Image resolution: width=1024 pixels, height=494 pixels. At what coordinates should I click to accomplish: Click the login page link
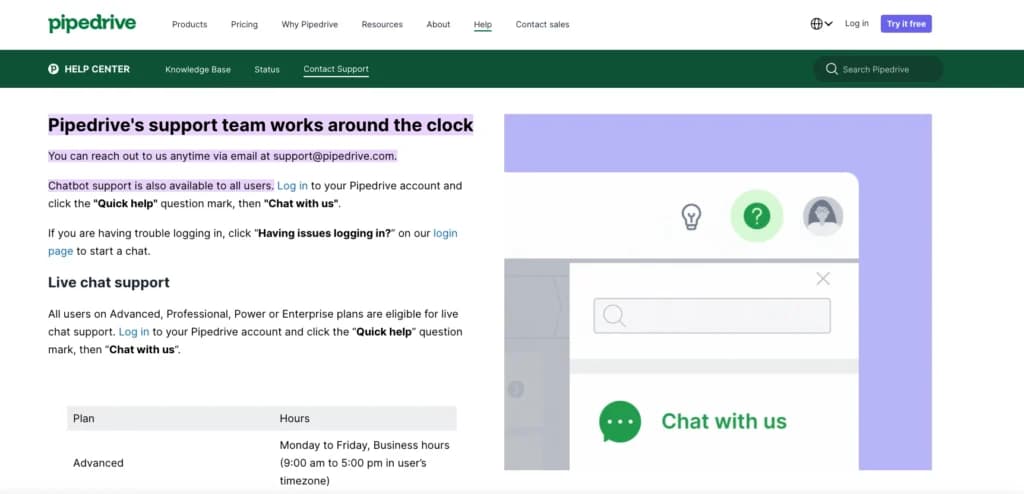[253, 242]
